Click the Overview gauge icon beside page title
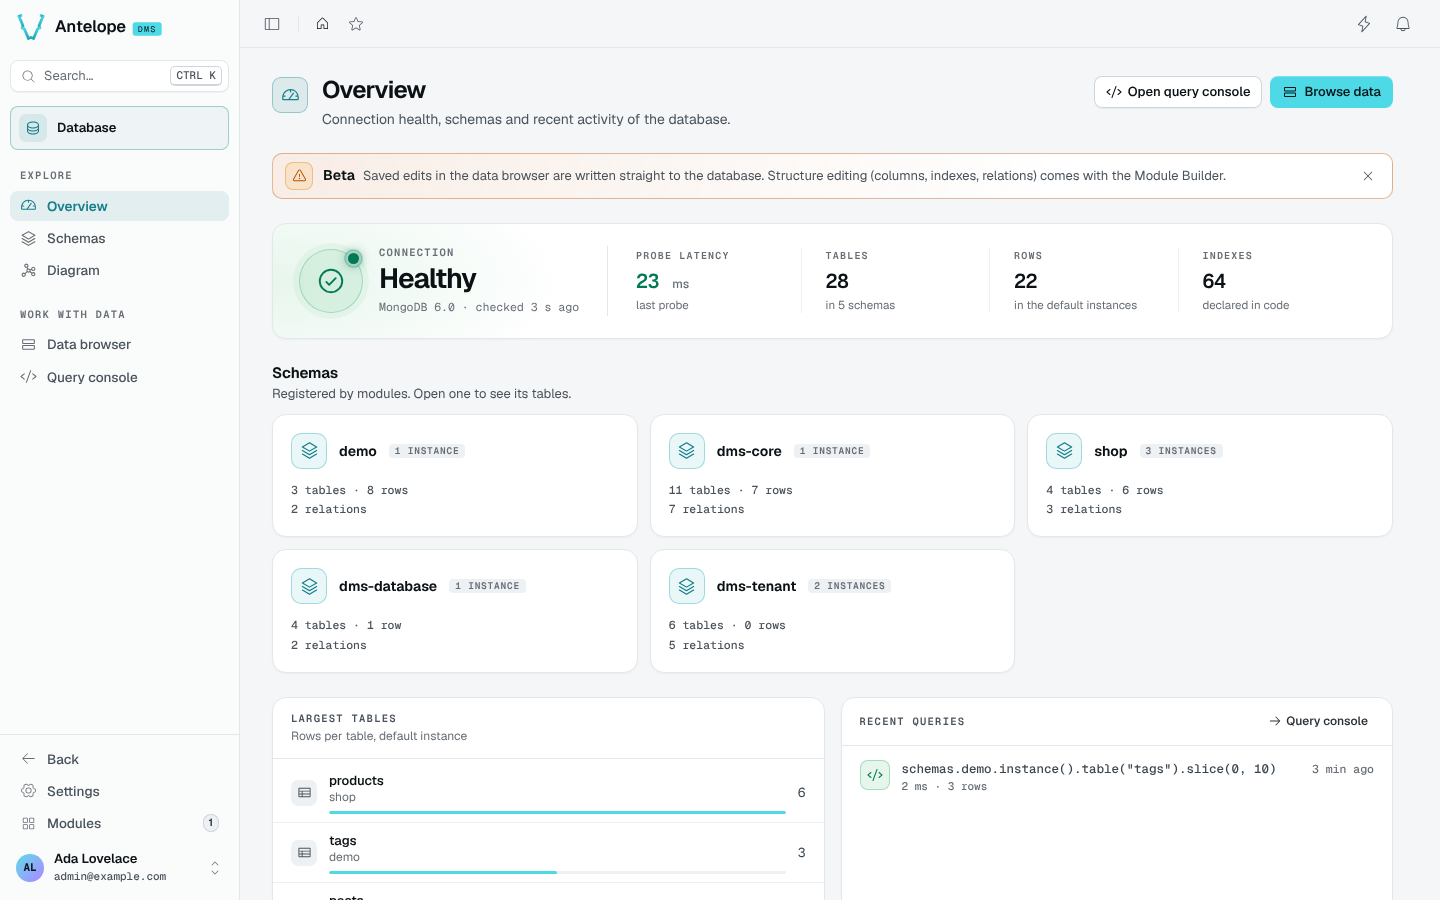Viewport: 1440px width, 900px height. tap(290, 95)
